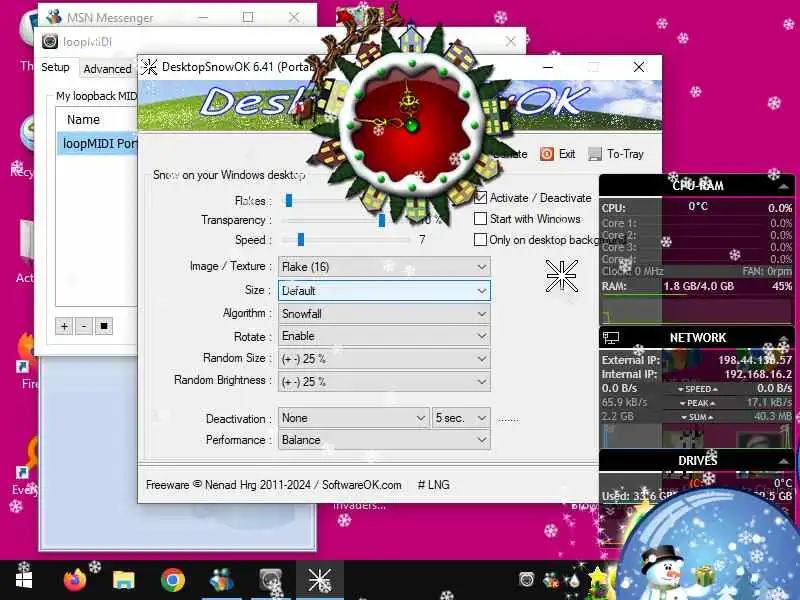
Task: Switch to MSN Messenger in the taskbar
Action: [221, 580]
